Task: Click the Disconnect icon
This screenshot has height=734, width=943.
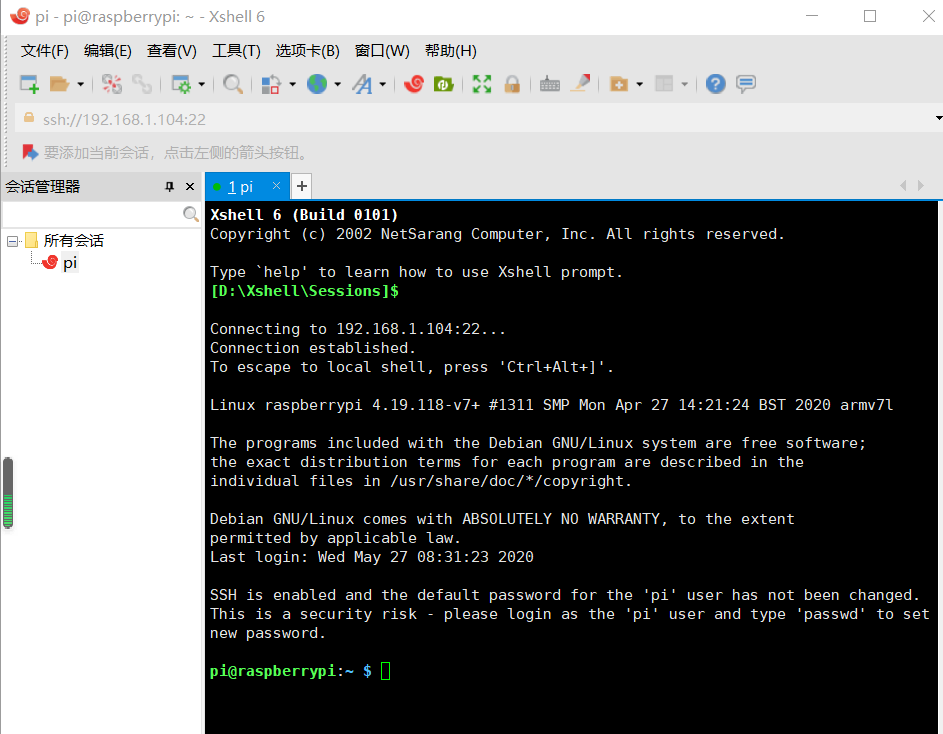Action: coord(112,84)
